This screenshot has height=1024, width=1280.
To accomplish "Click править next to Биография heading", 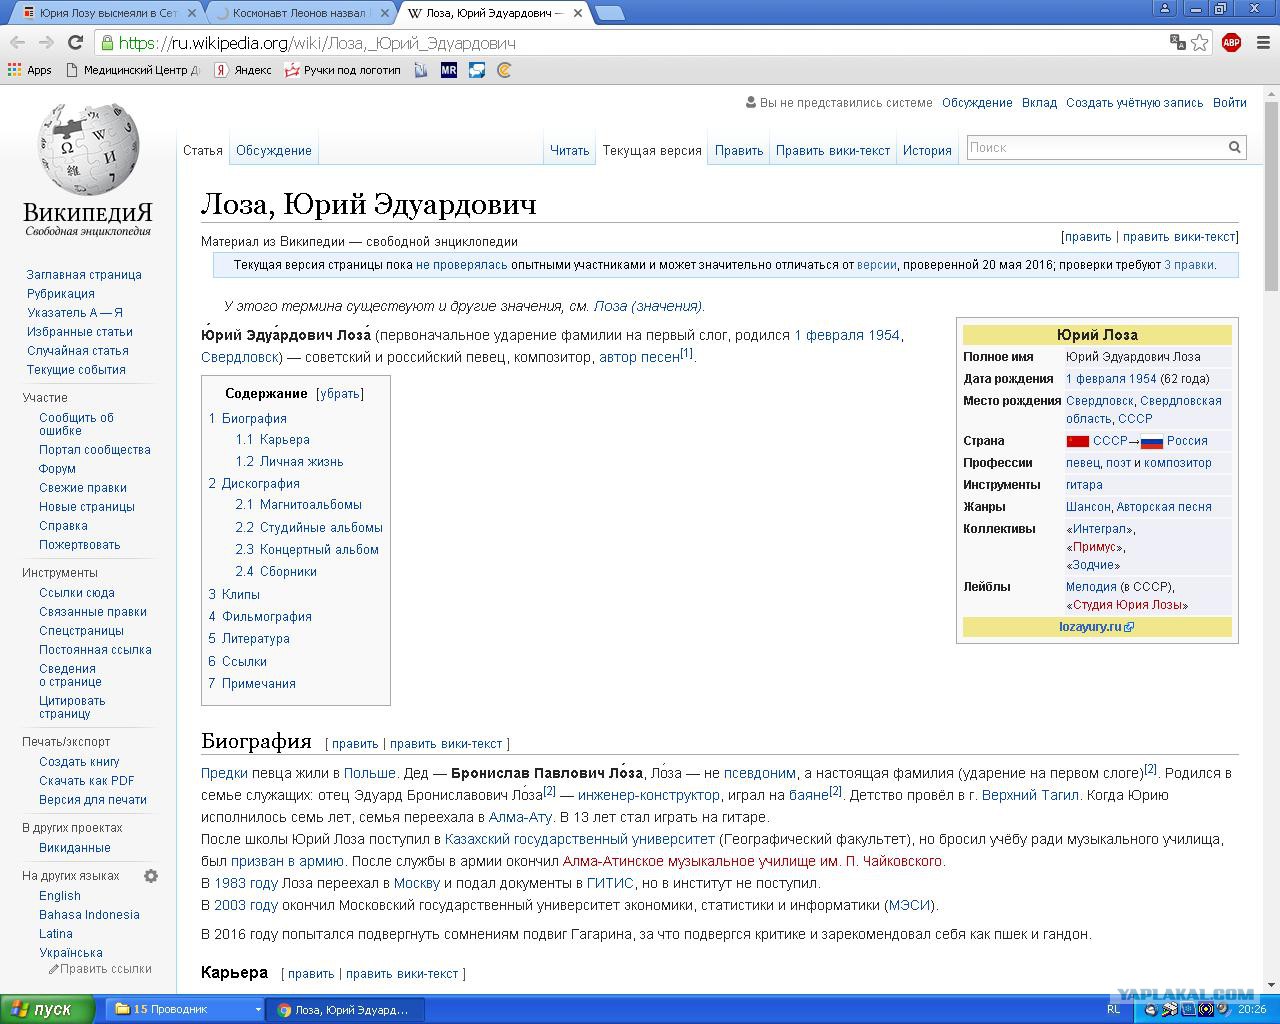I will 355,744.
